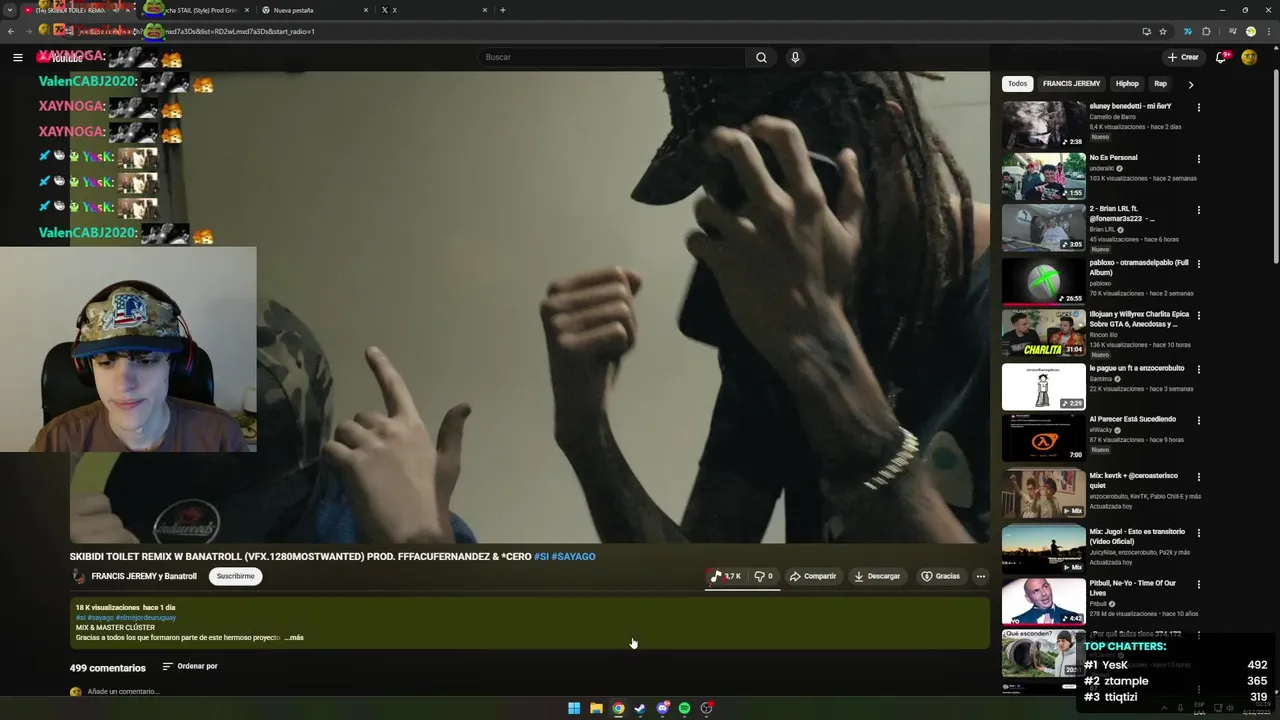Like the video showing 1,7 K
The width and height of the screenshot is (1280, 720).
click(726, 576)
